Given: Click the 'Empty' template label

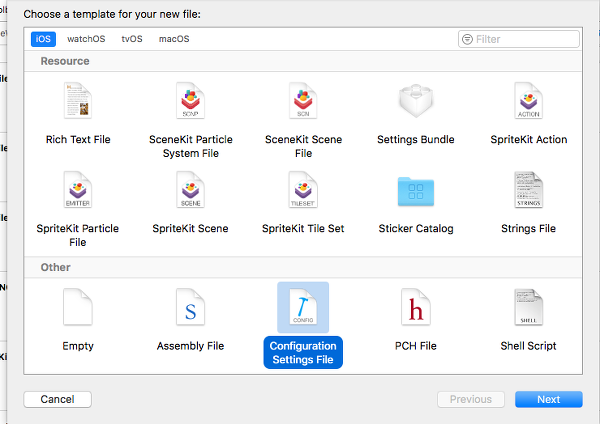Looking at the screenshot, I should coord(78,346).
